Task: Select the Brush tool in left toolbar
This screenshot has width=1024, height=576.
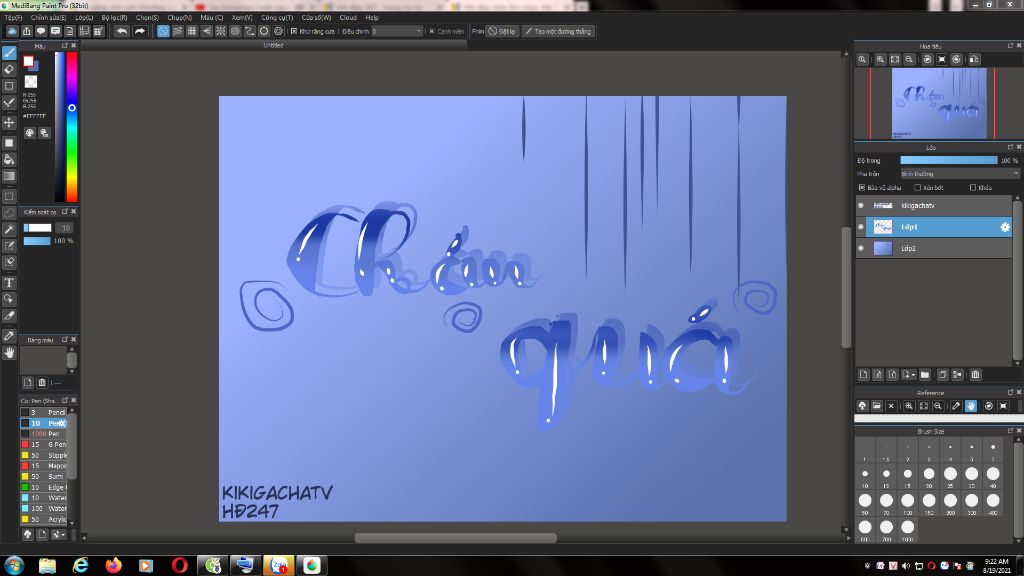Action: tap(9, 53)
